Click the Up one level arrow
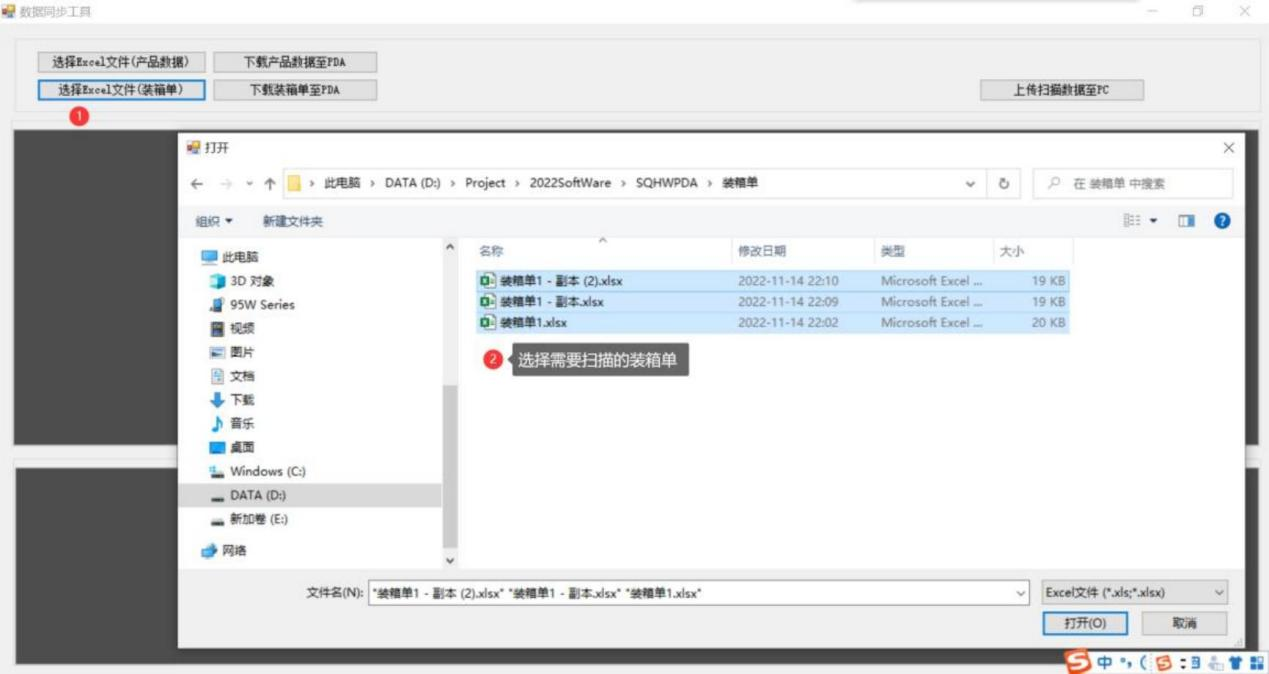 tap(270, 184)
